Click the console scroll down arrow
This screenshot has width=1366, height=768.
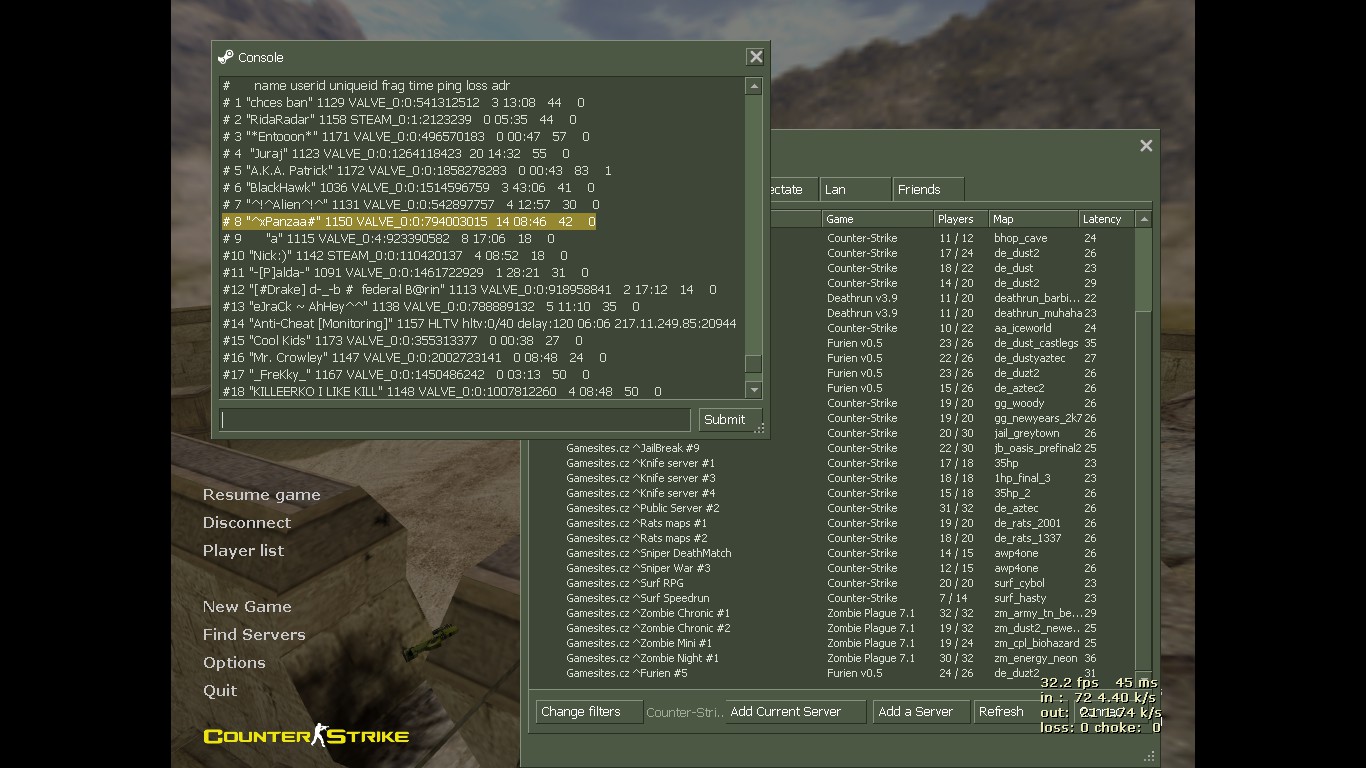pyautogui.click(x=754, y=390)
